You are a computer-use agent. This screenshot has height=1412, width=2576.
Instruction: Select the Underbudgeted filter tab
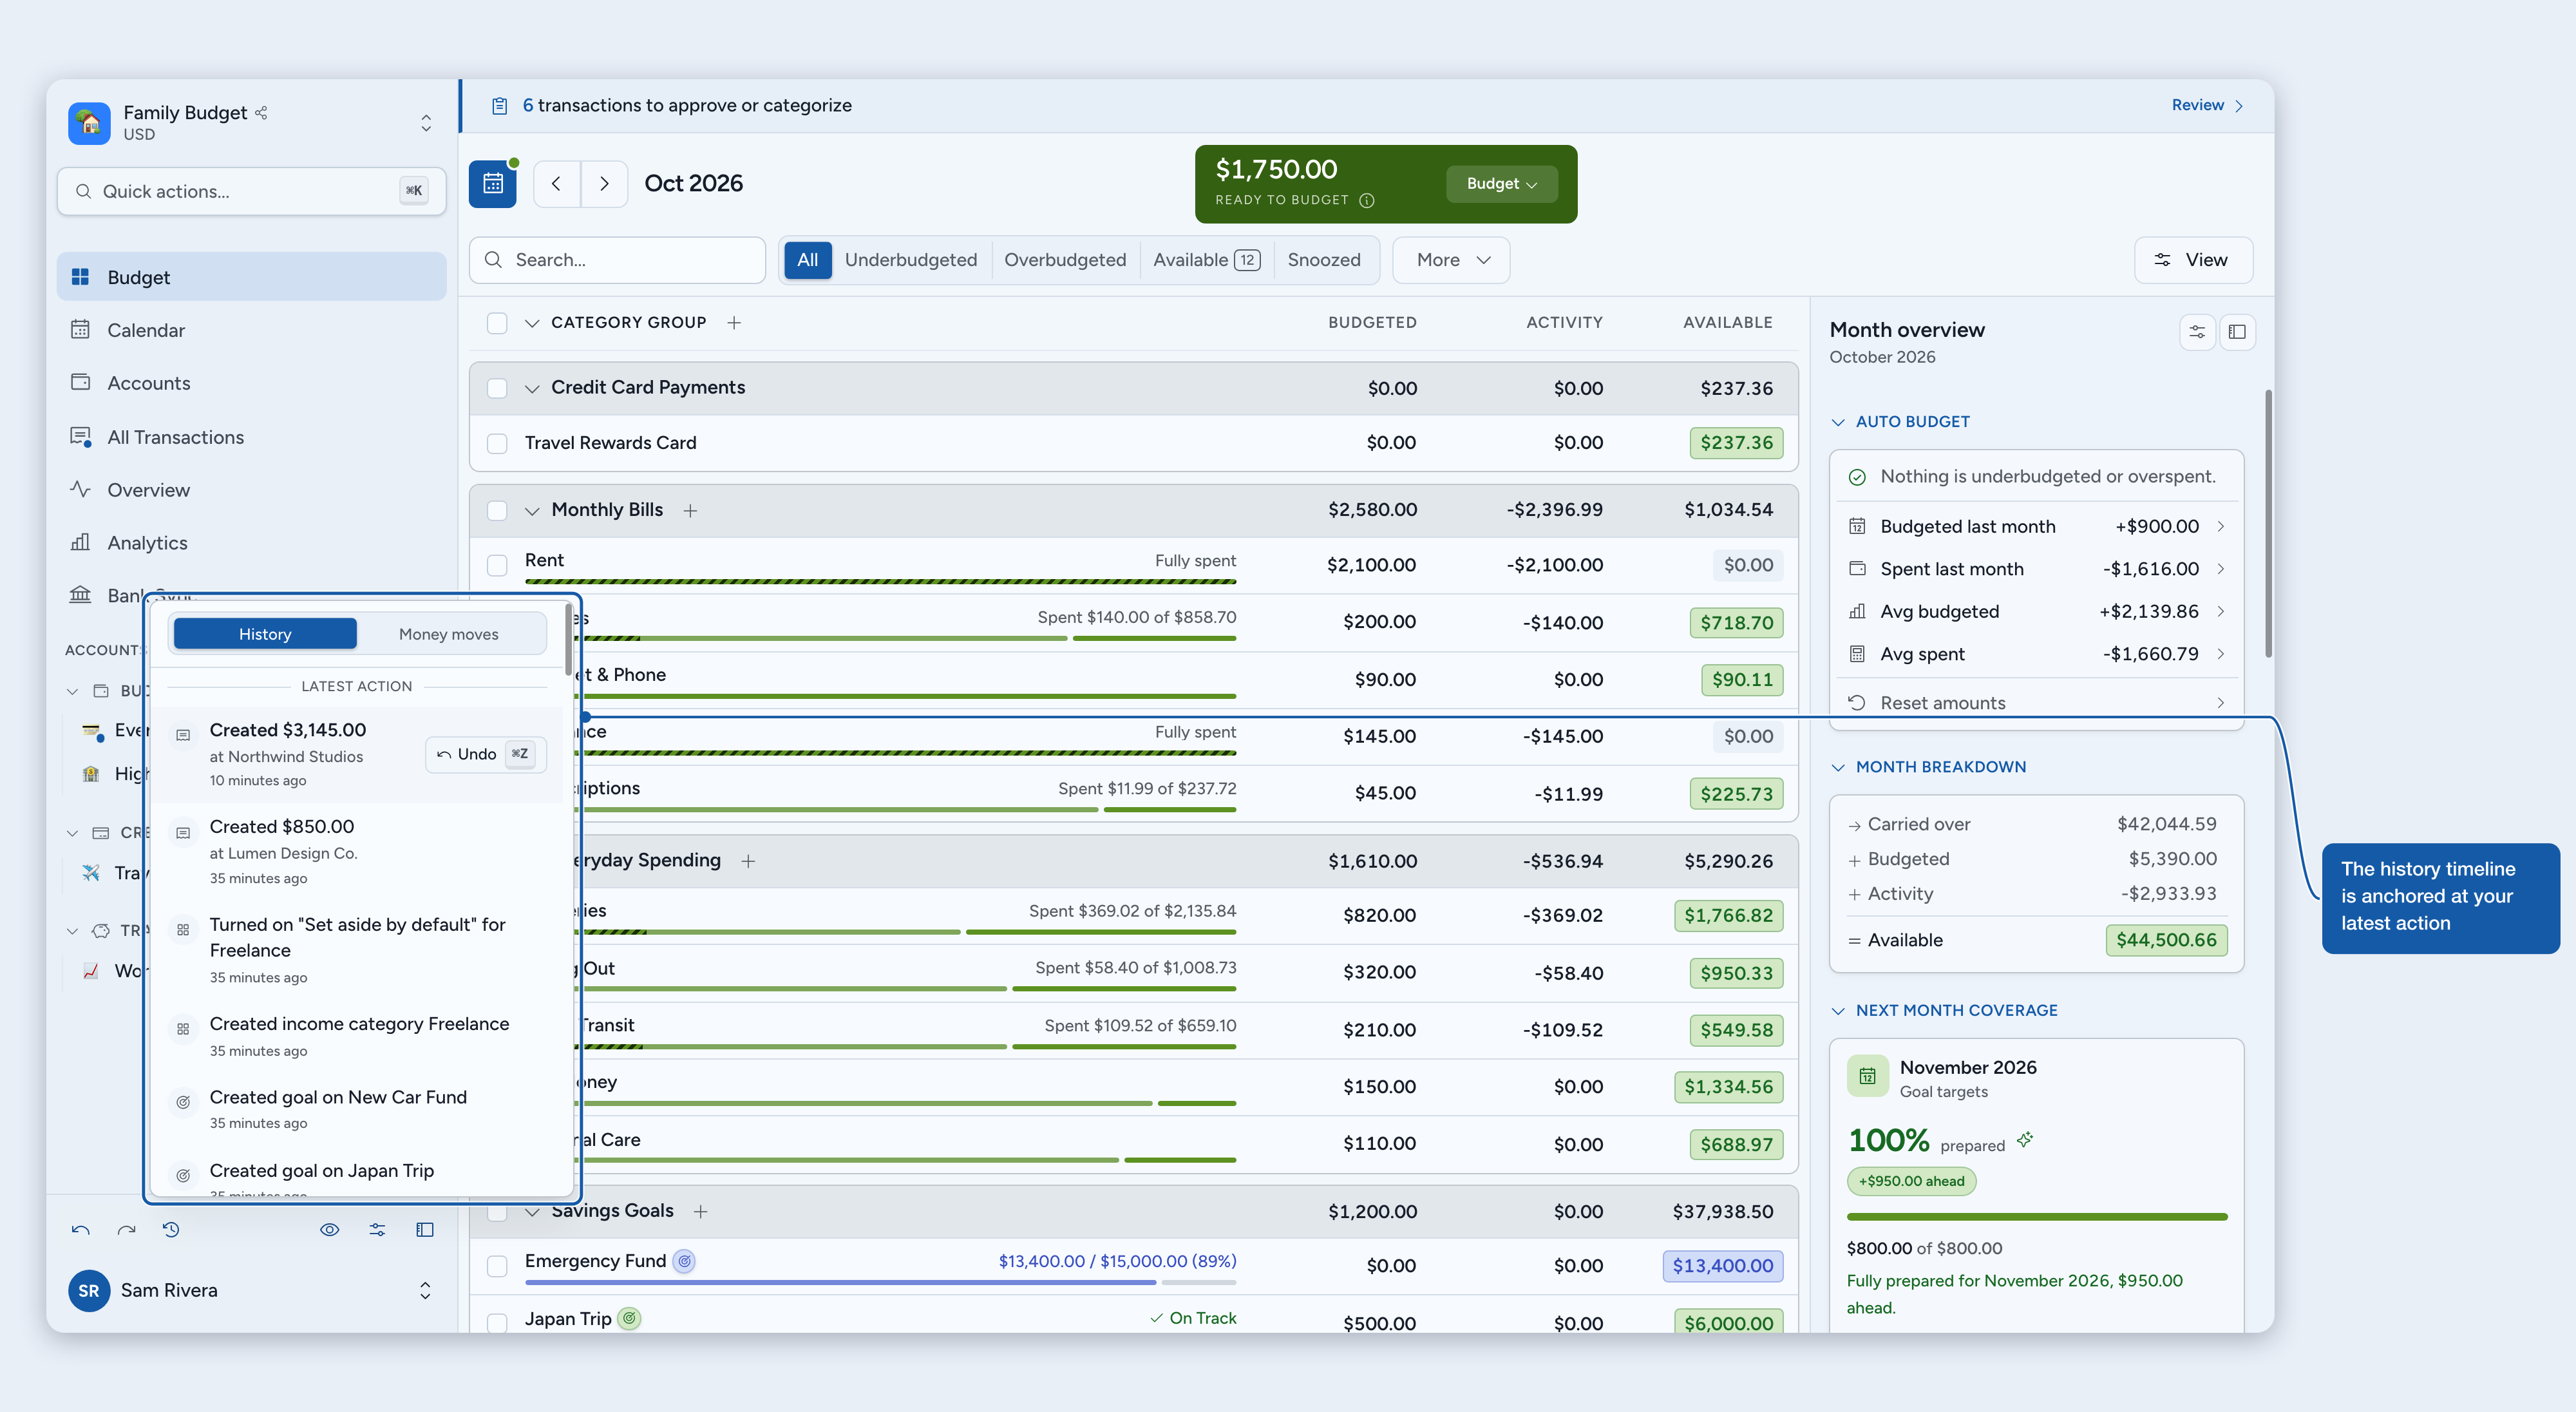tap(911, 260)
